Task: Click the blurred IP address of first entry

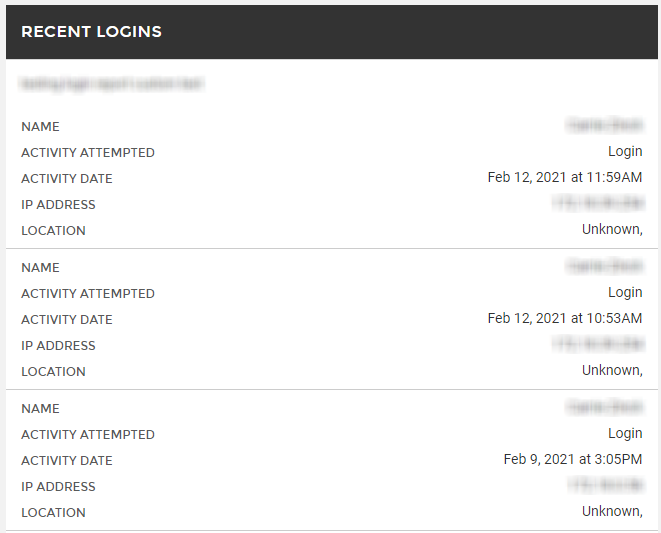Action: [598, 203]
